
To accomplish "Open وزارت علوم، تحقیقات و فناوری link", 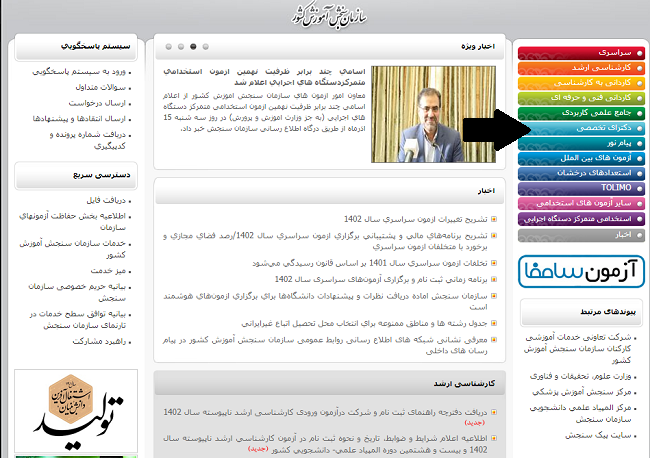I will click(x=580, y=376).
